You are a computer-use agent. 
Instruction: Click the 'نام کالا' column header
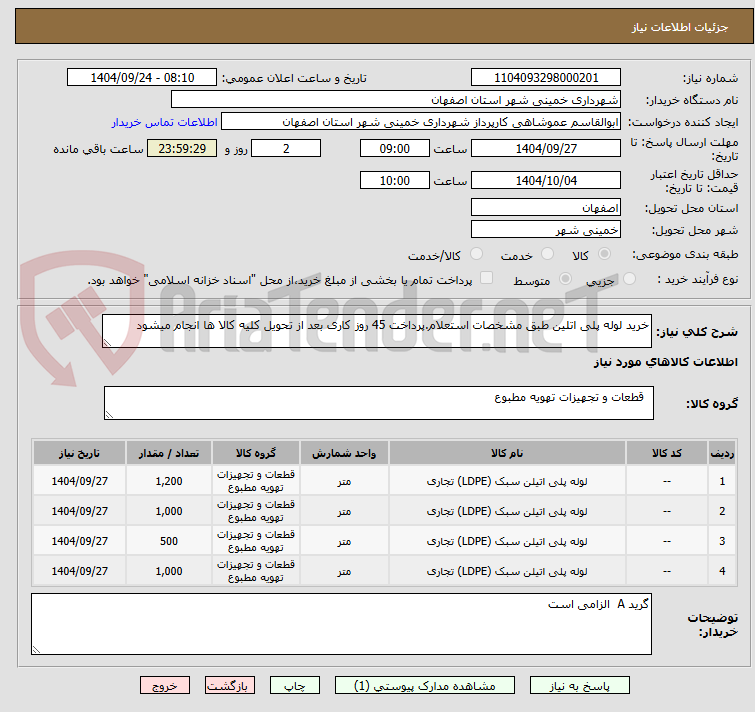(x=508, y=452)
